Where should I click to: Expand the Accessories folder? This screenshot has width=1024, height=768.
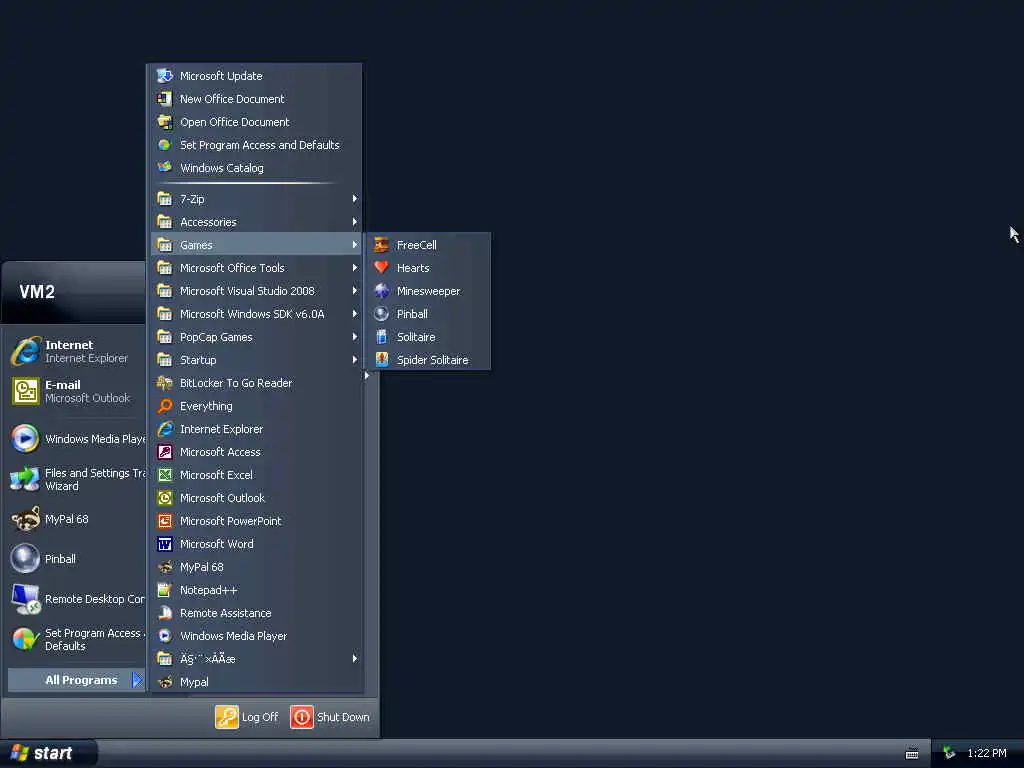coord(256,222)
